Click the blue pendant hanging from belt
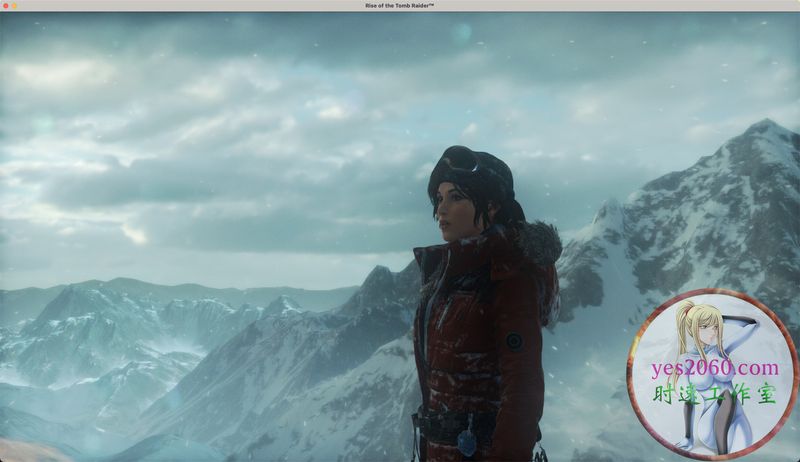800x462 pixels. point(468,440)
